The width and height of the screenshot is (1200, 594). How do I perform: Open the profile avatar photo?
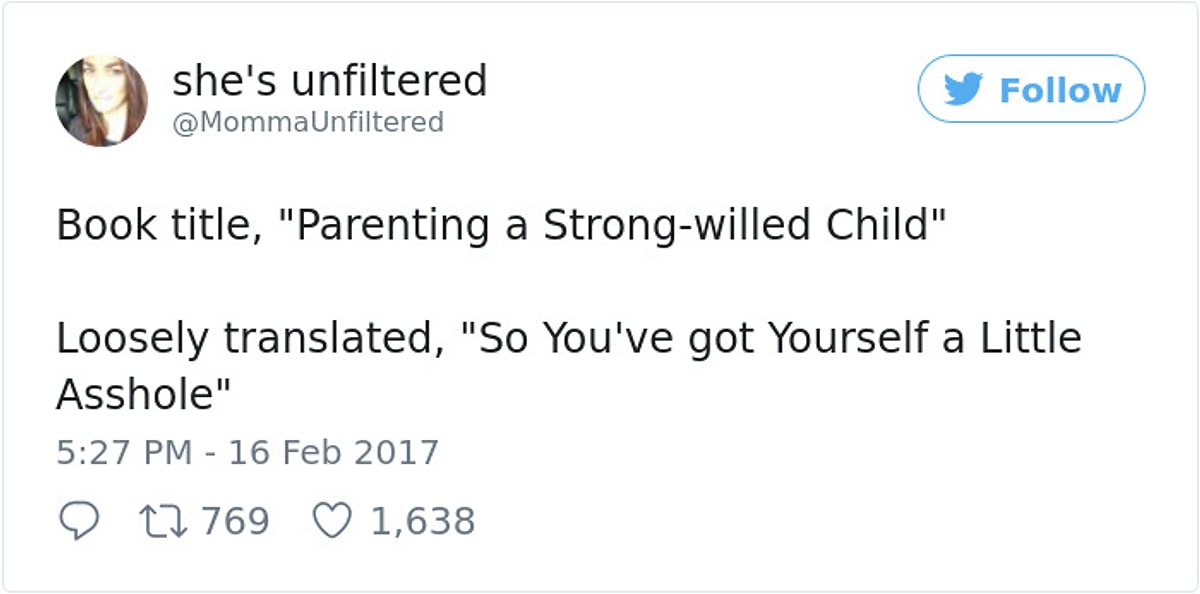101,101
